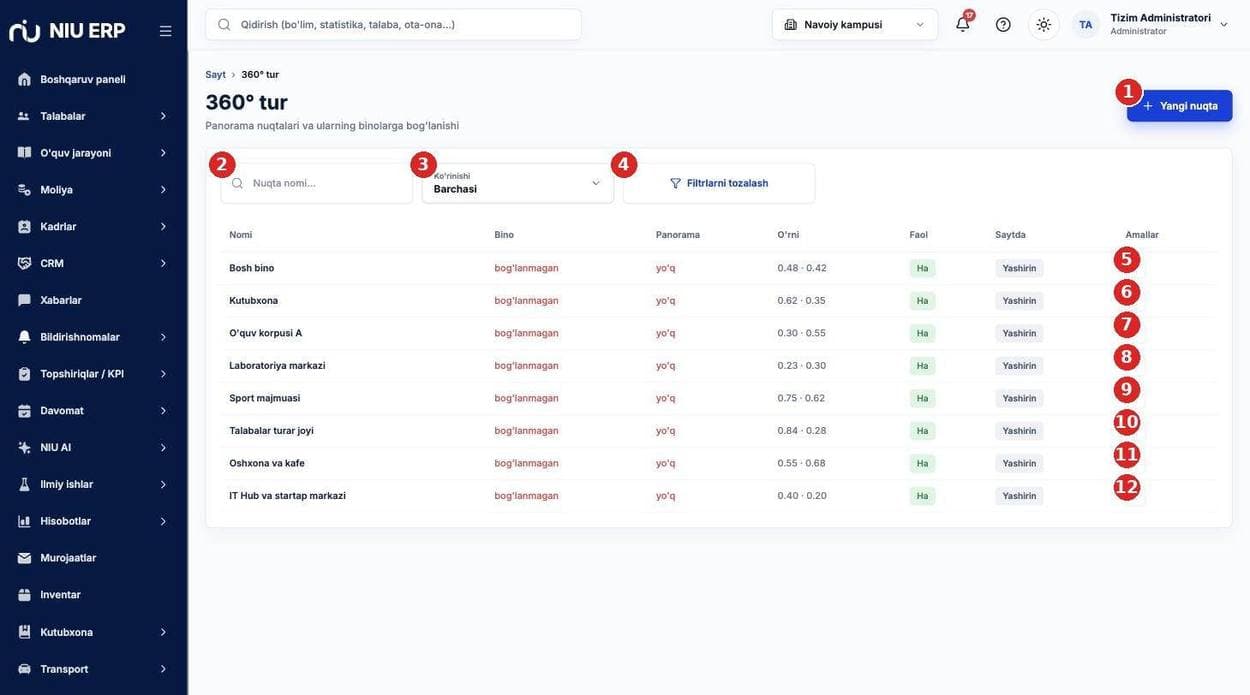Open the help question mark icon
1250x695 pixels.
1003,24
